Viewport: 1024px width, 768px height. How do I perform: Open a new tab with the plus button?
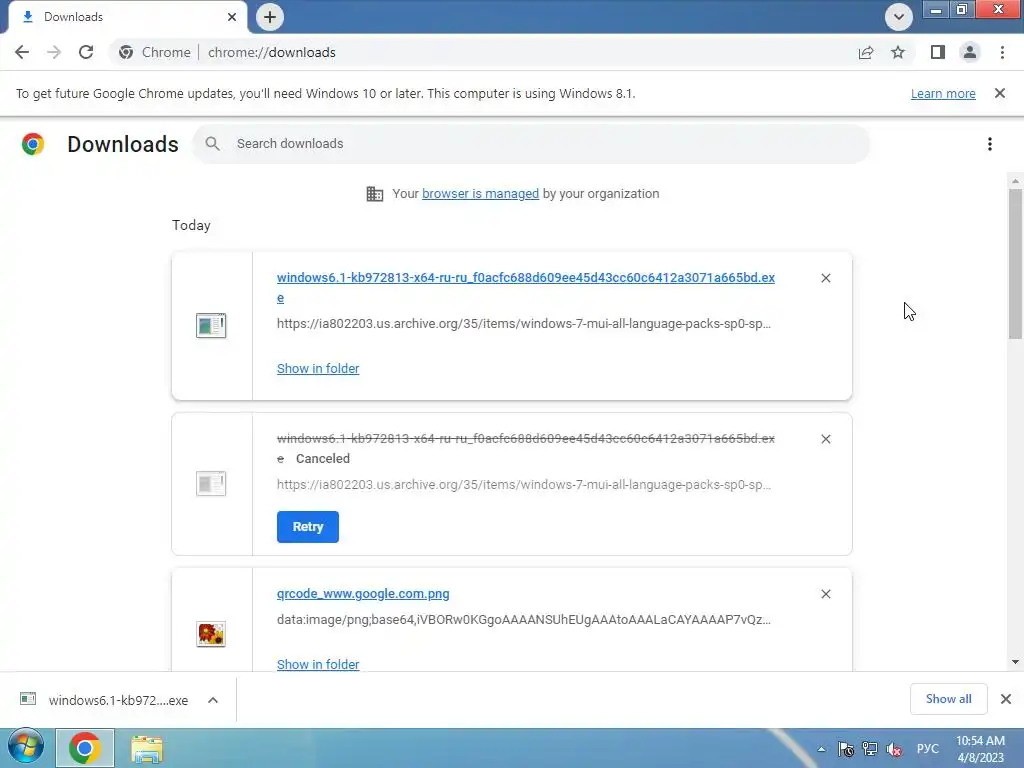(270, 17)
